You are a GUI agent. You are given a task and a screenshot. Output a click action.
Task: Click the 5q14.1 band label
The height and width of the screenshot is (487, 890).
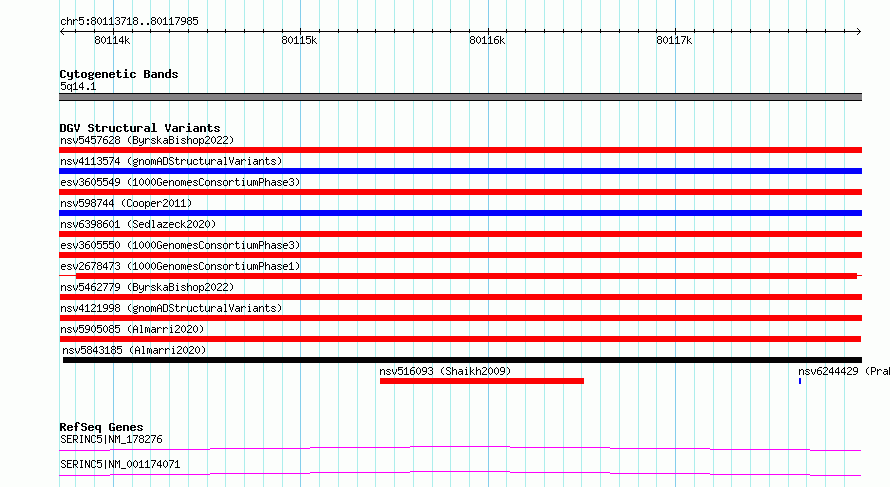point(78,86)
